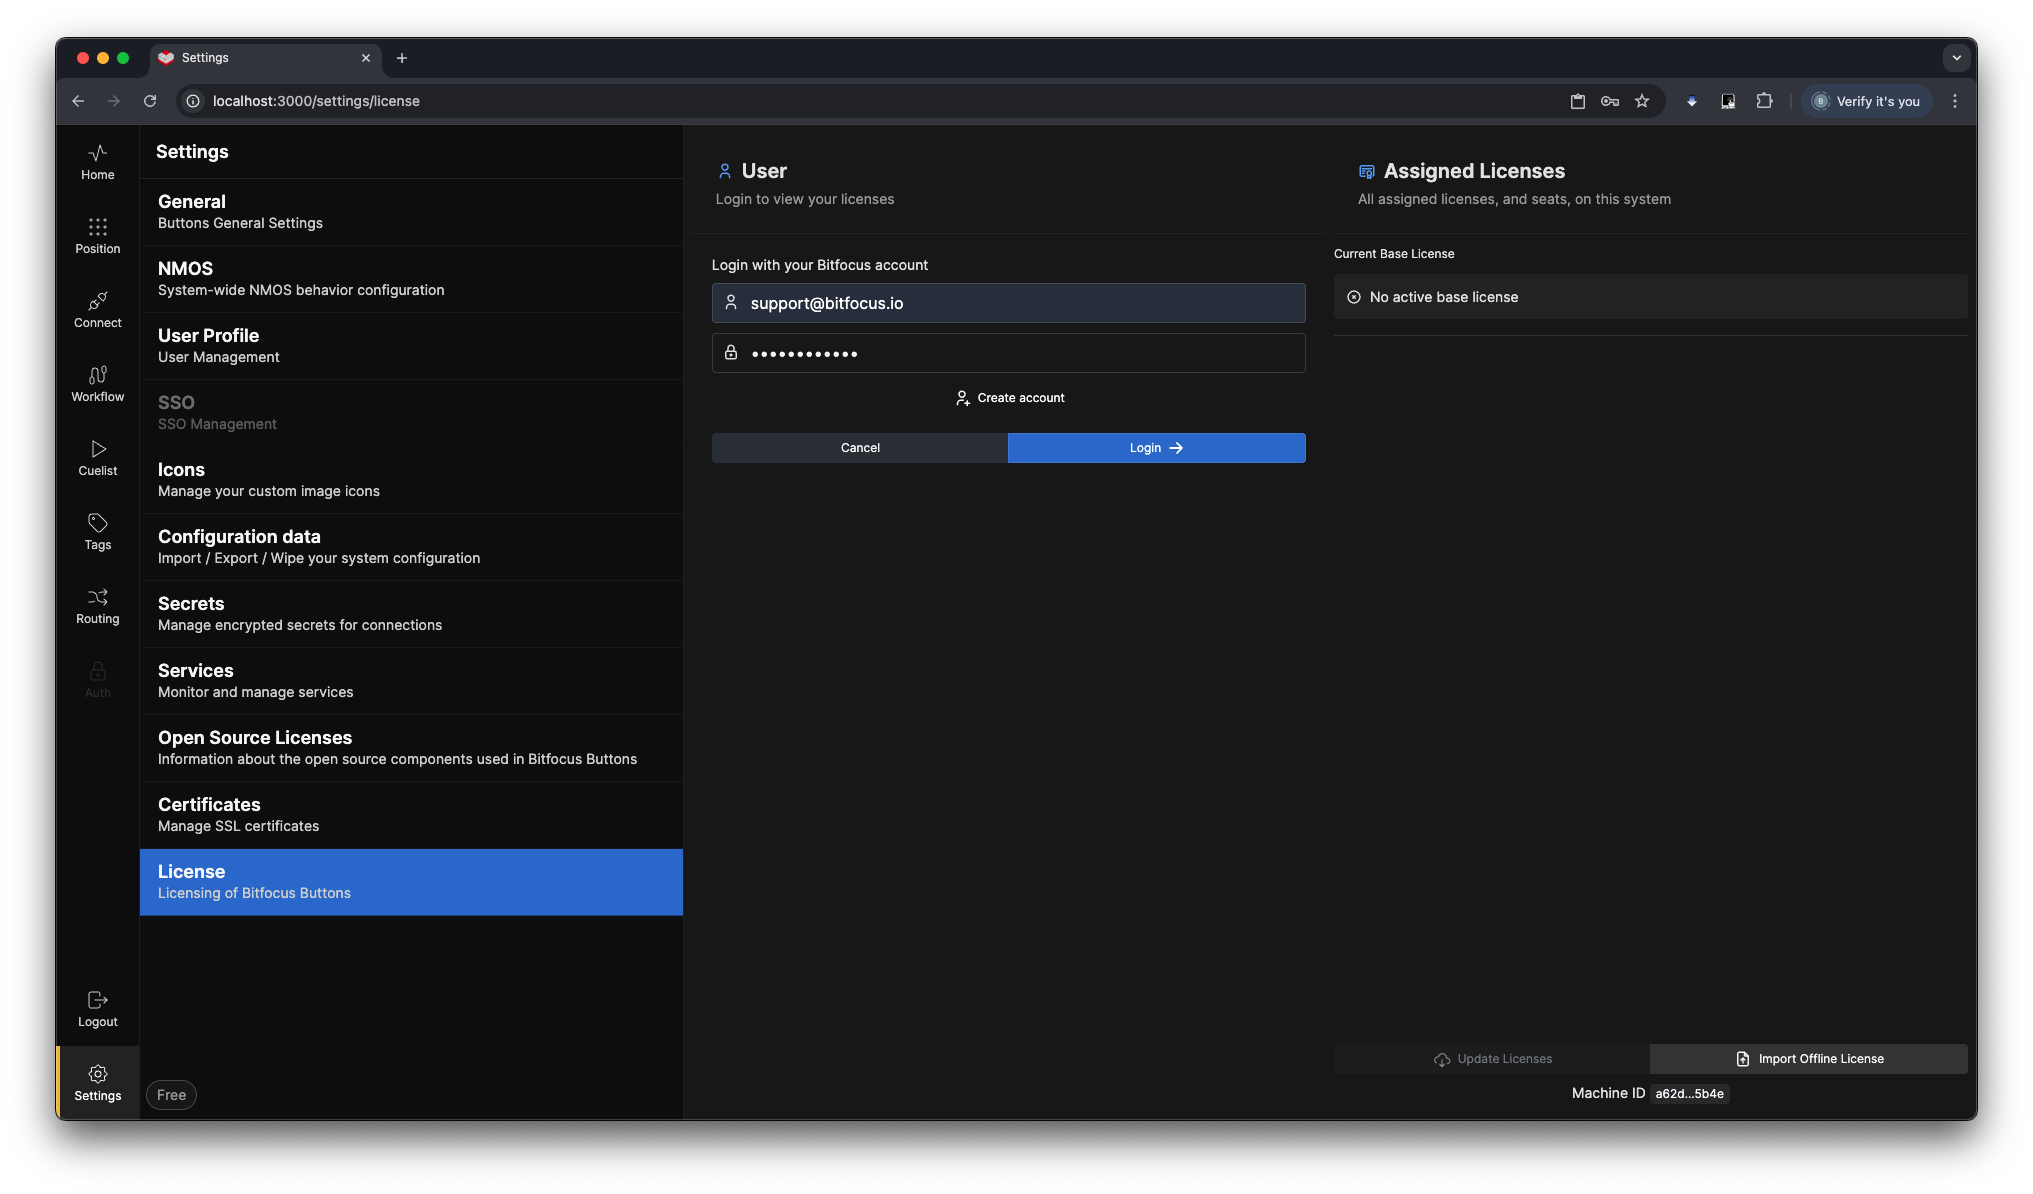This screenshot has width=2033, height=1194.
Task: Open Icons settings
Action: 411,480
